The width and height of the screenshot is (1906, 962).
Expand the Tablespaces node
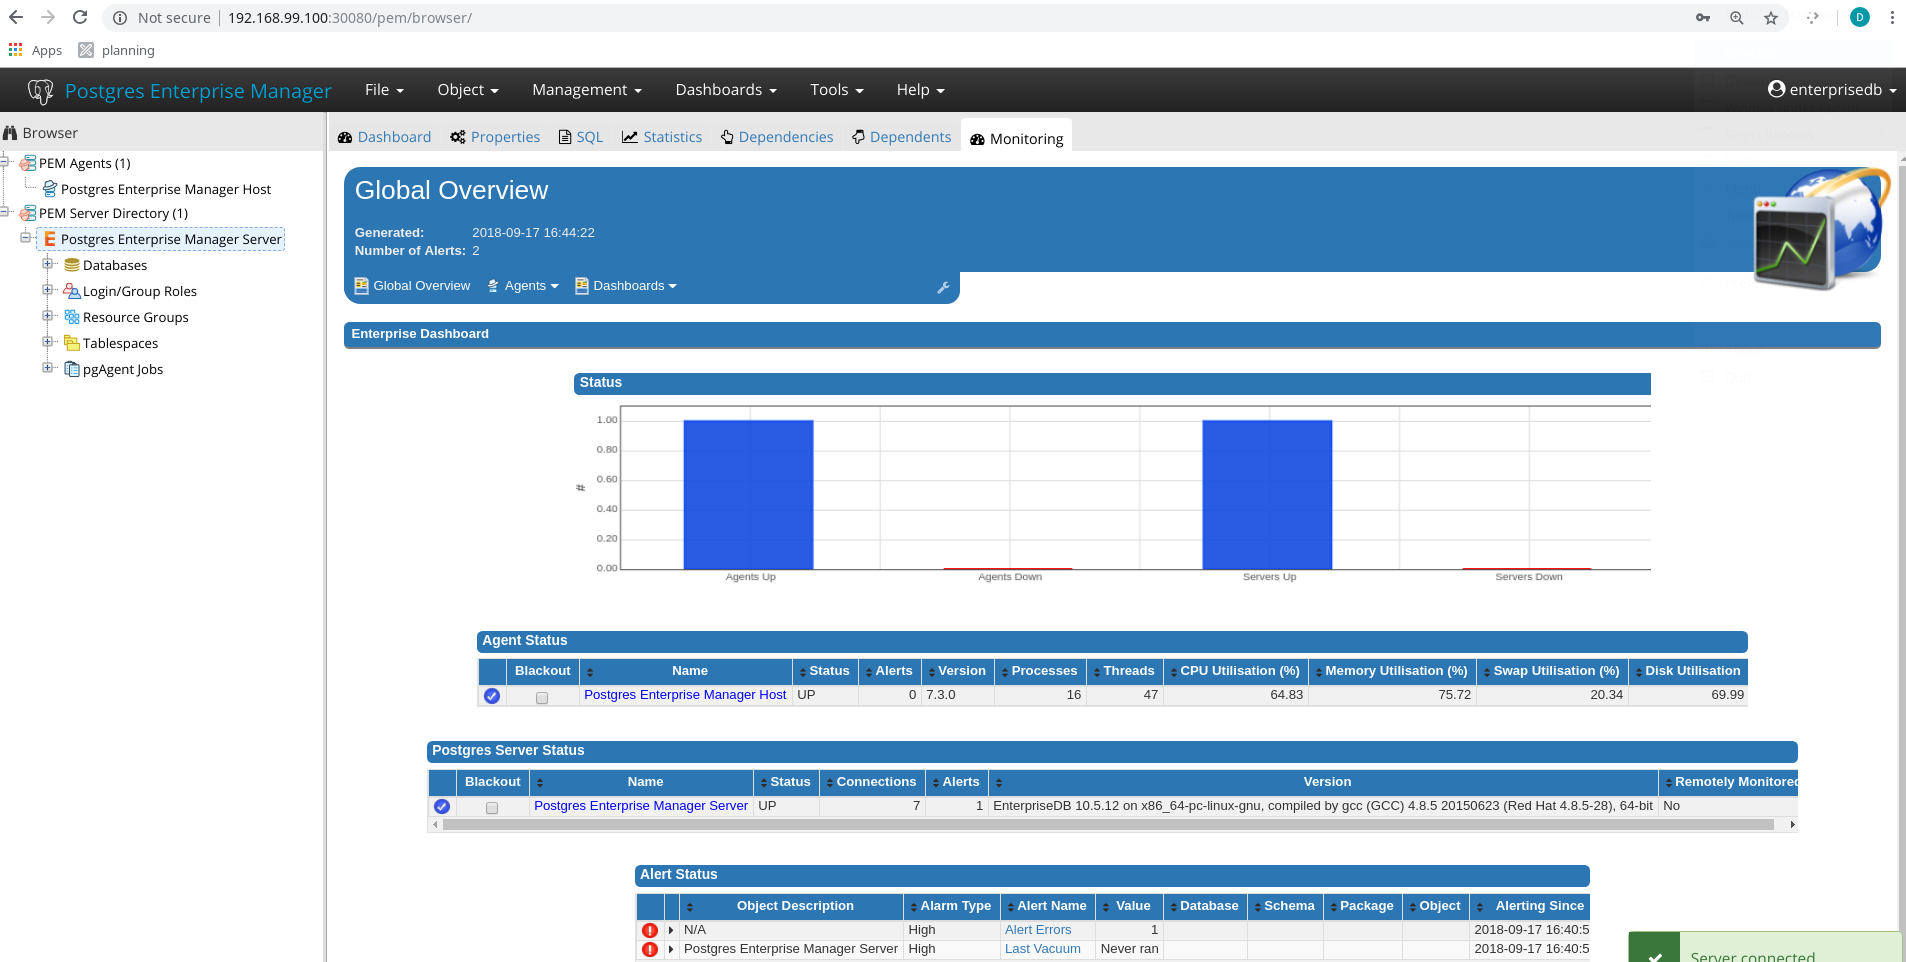(47, 342)
